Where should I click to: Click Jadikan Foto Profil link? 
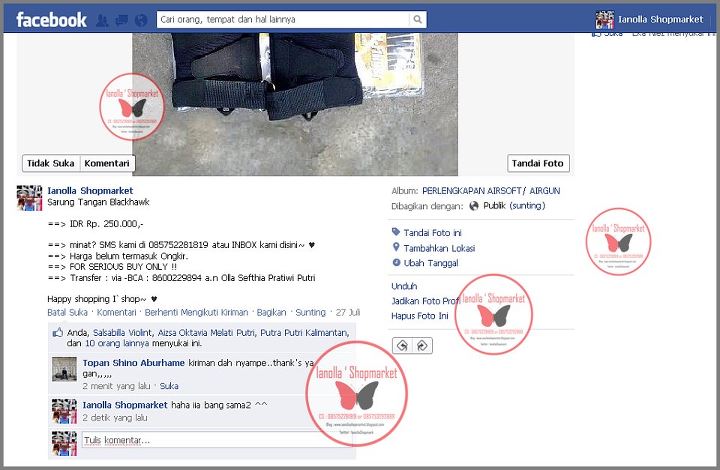coord(426,301)
